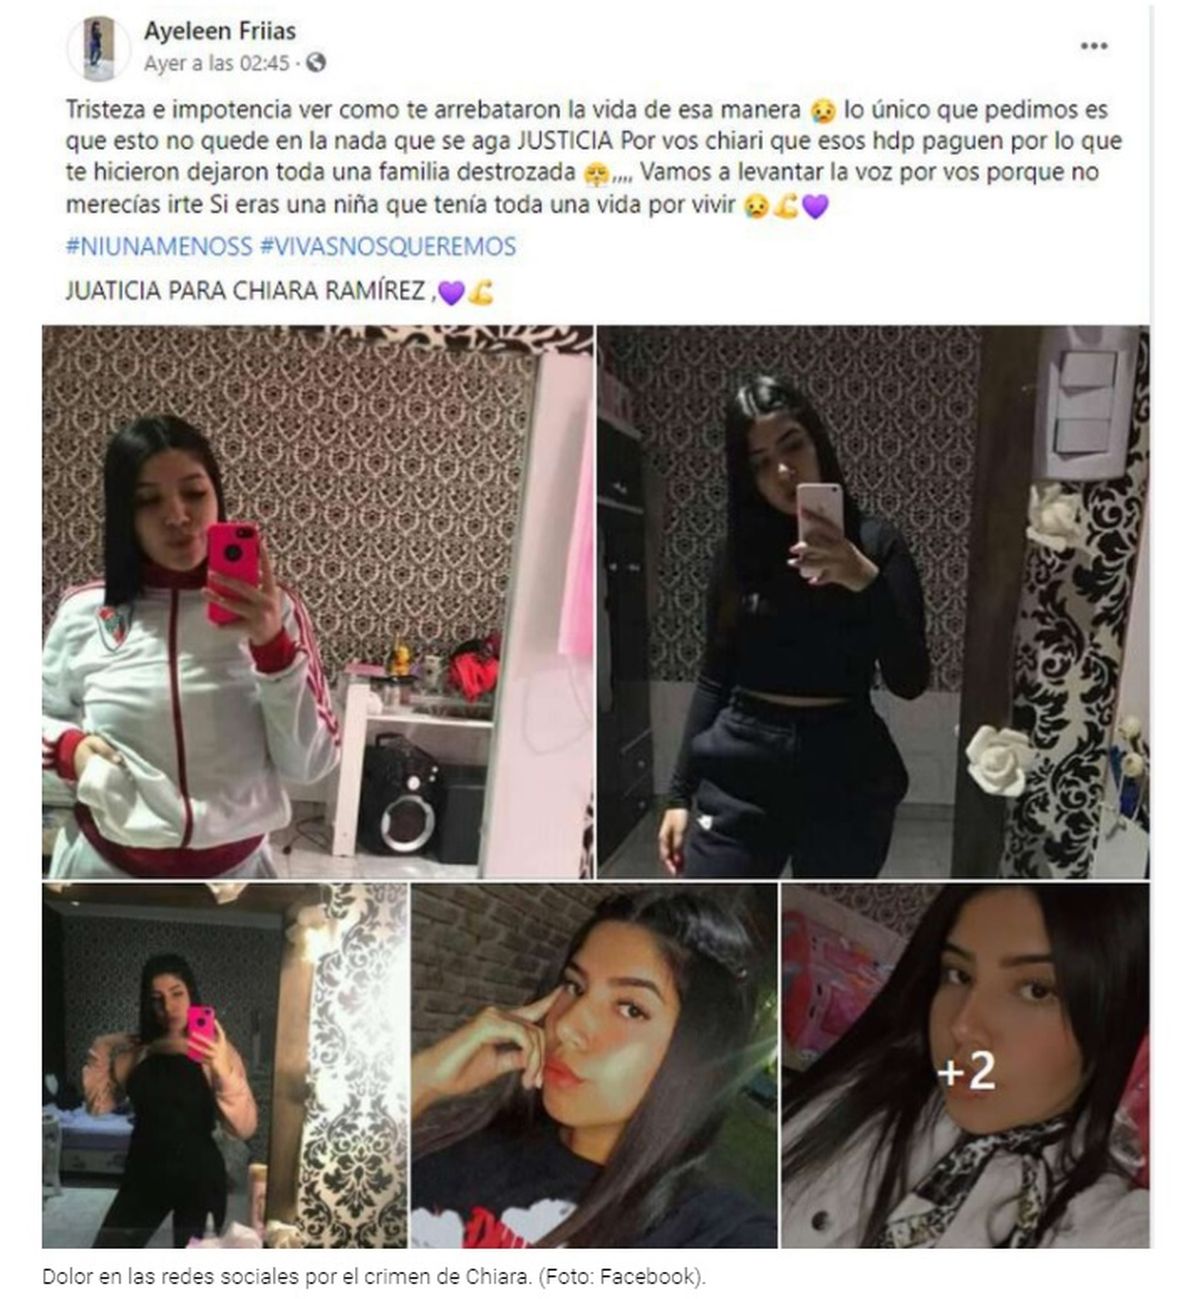This screenshot has width=1200, height=1299.
Task: Click the public globe privacy icon
Action: tap(316, 63)
